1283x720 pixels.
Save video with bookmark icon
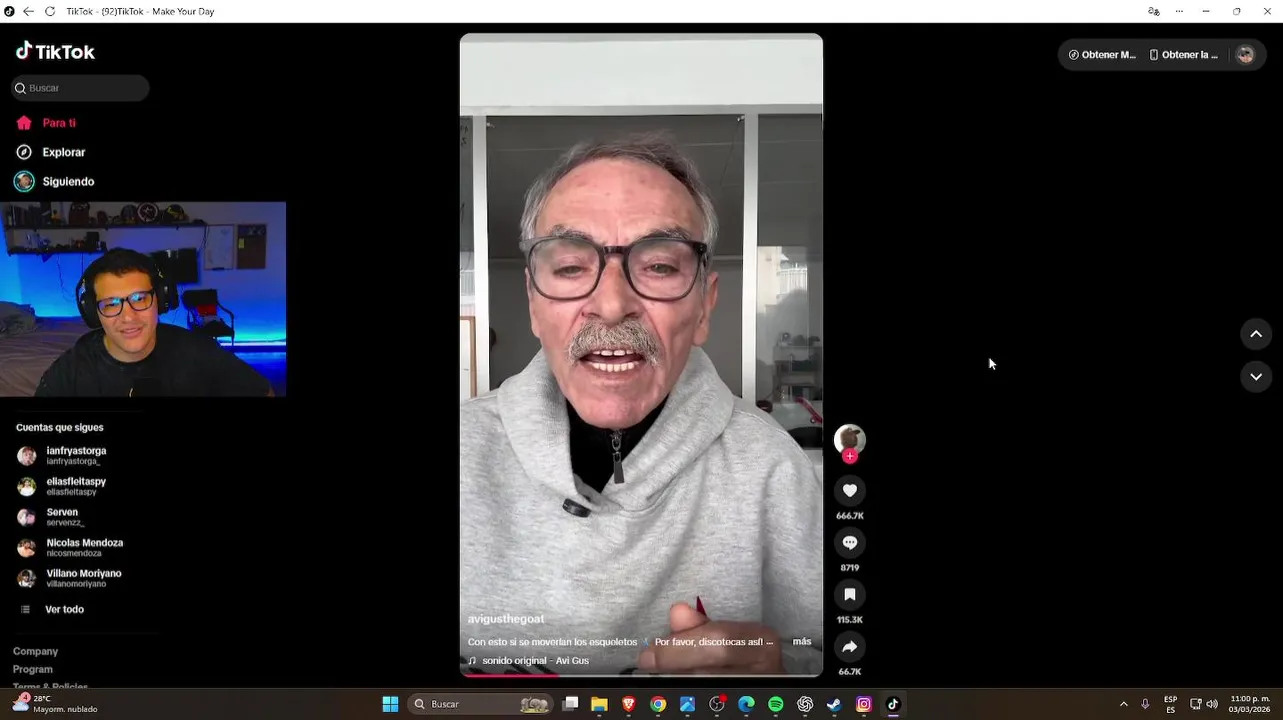point(850,594)
